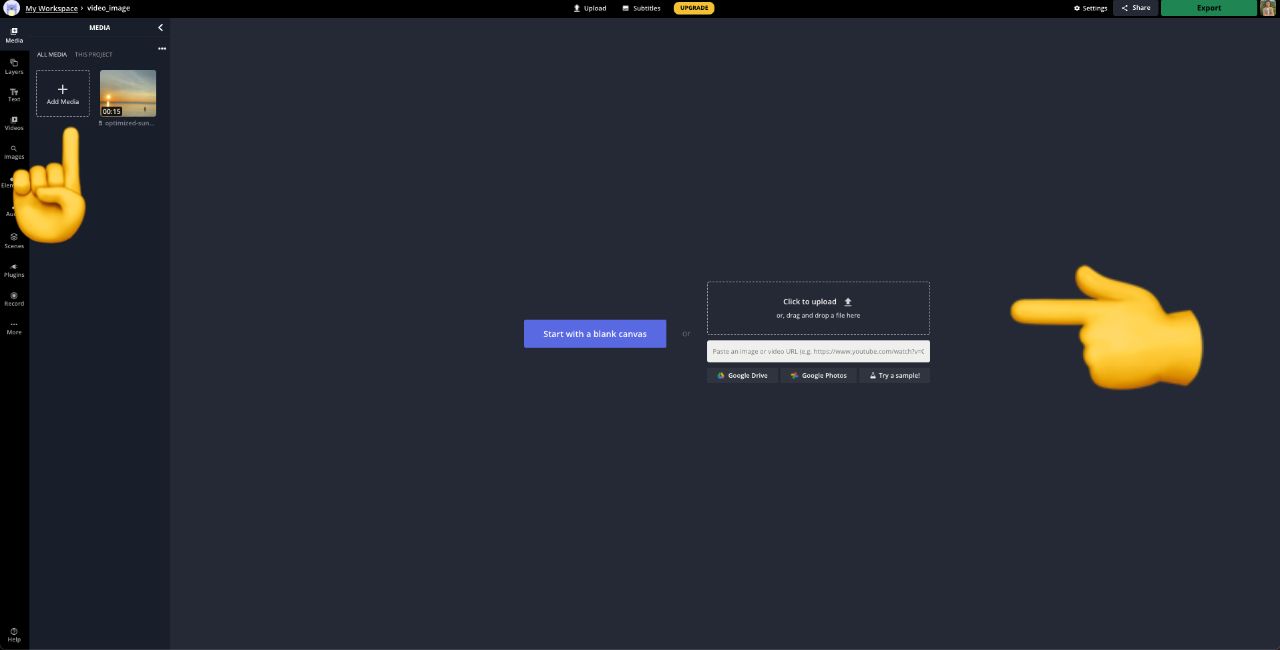This screenshot has height=650, width=1280.
Task: Open the My Workspace breadcrumb link
Action: click(x=51, y=8)
